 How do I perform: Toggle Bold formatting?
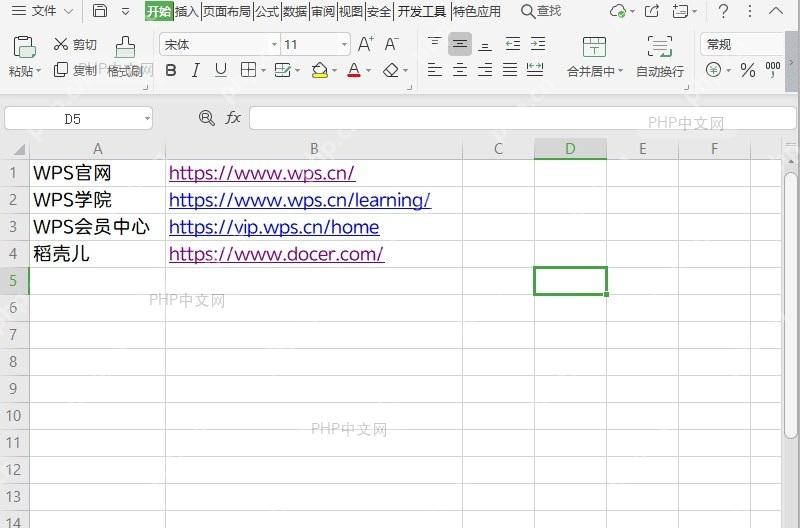click(171, 70)
